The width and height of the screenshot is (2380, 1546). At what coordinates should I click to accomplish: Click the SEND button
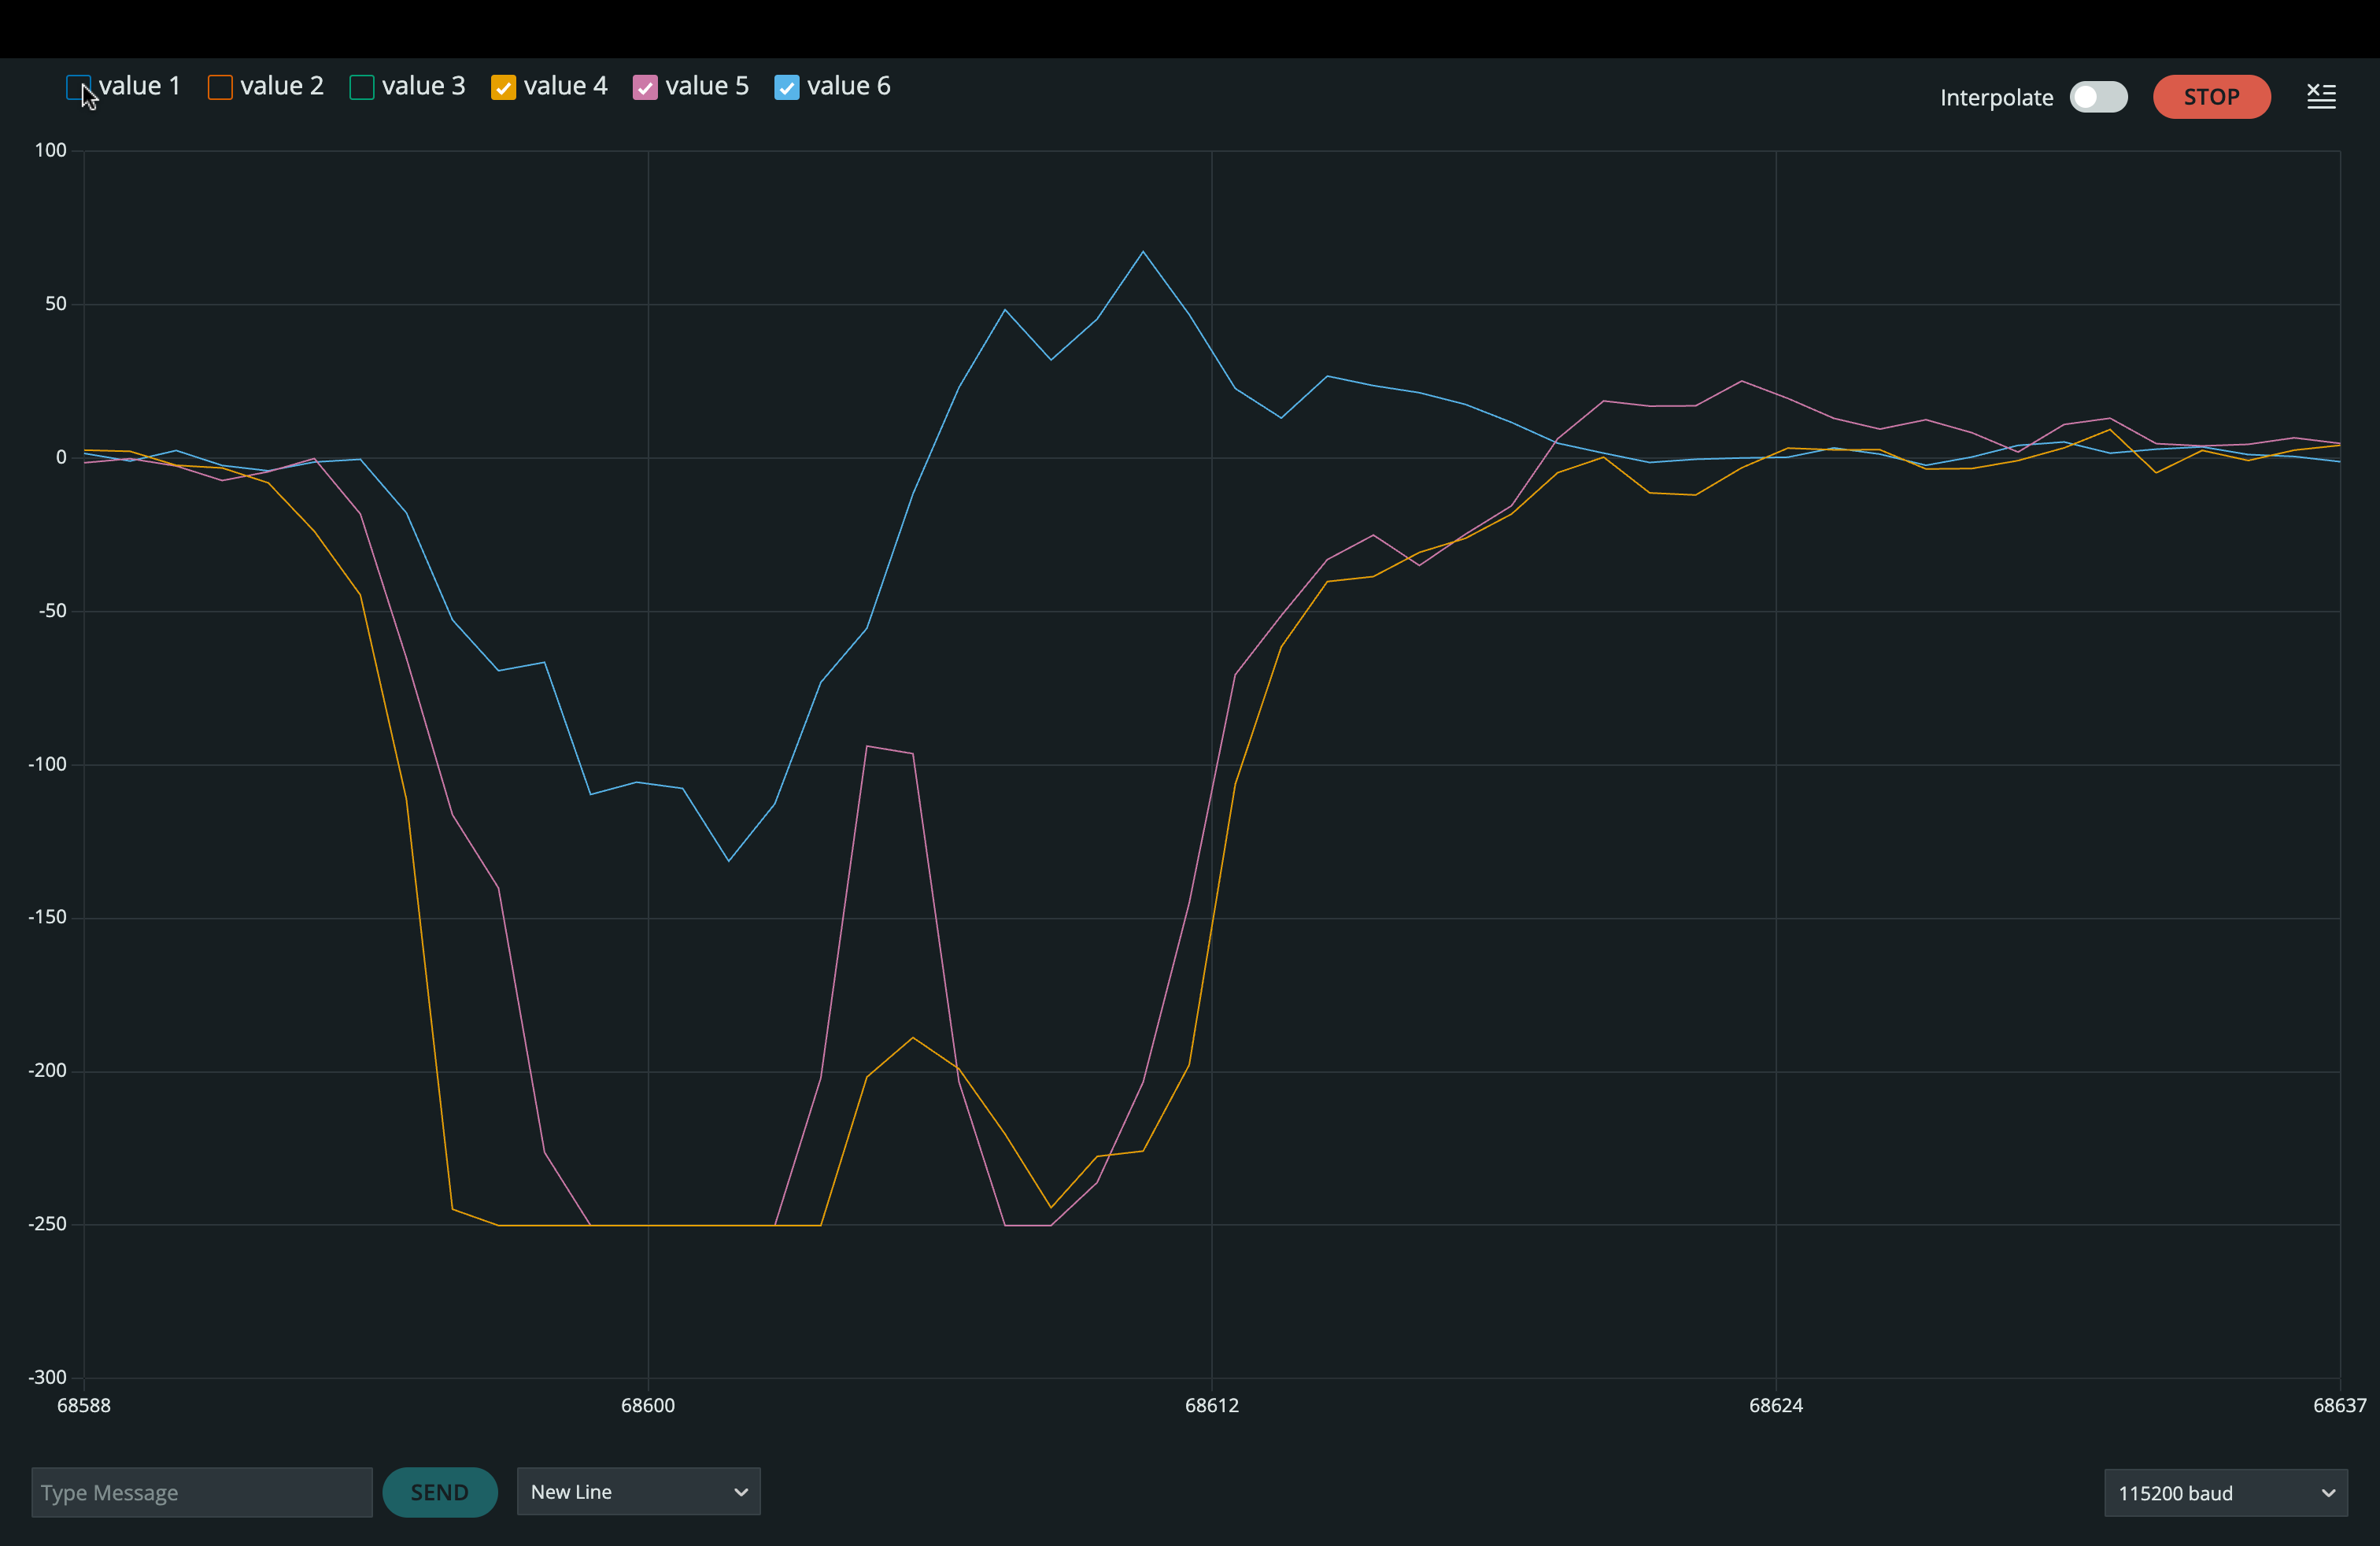point(440,1492)
